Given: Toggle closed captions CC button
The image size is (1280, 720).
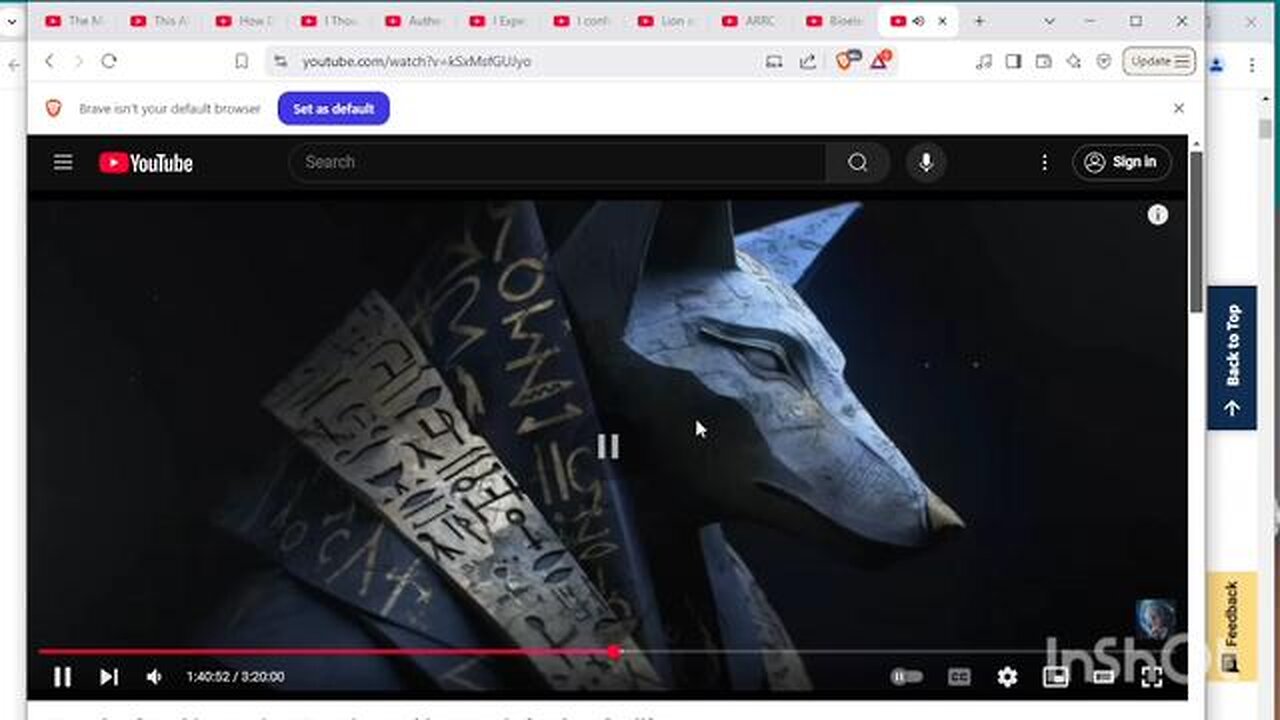Looking at the screenshot, I should point(959,677).
